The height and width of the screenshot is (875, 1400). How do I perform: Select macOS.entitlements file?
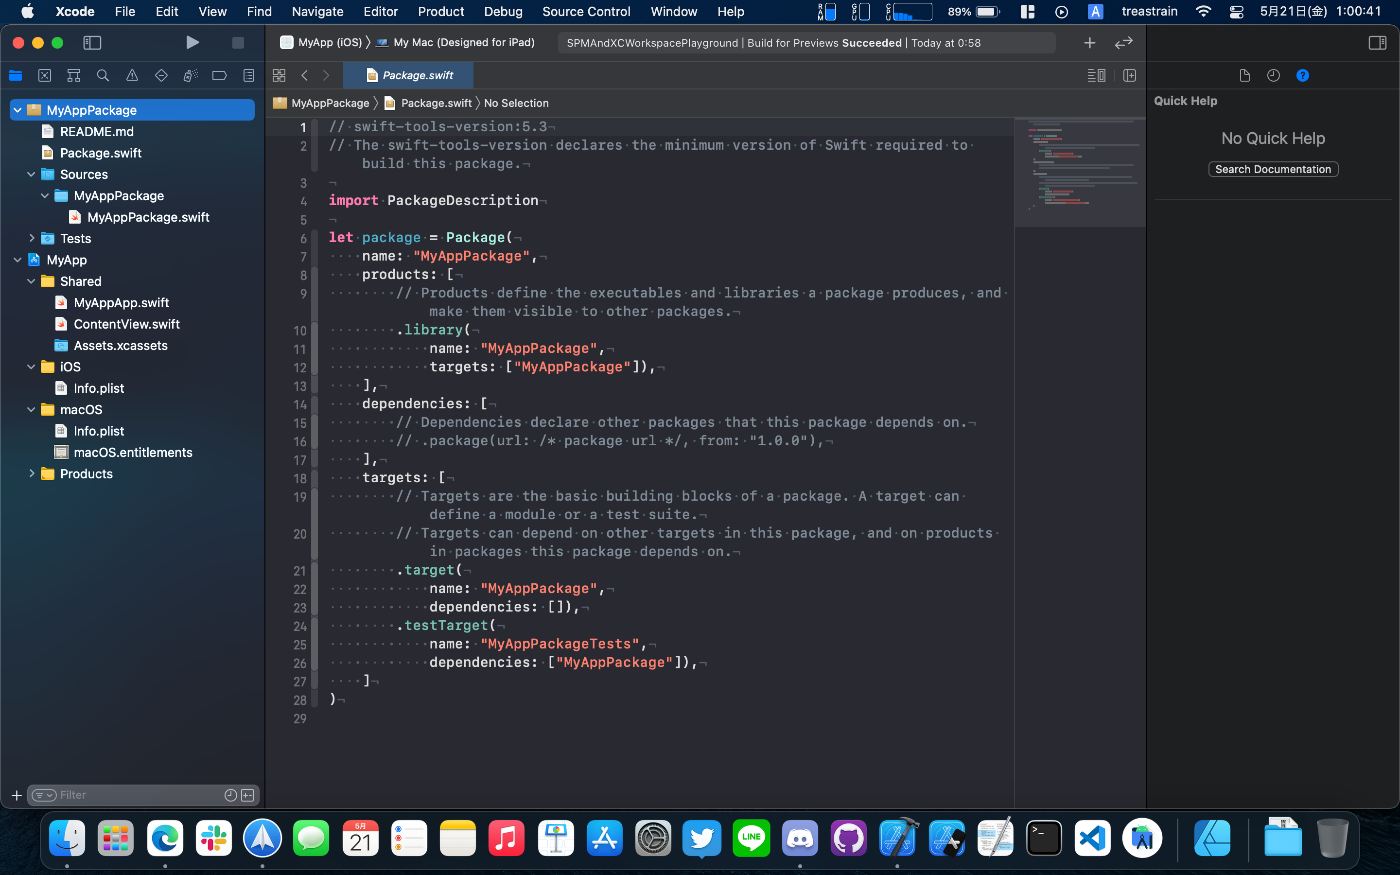click(x=132, y=453)
